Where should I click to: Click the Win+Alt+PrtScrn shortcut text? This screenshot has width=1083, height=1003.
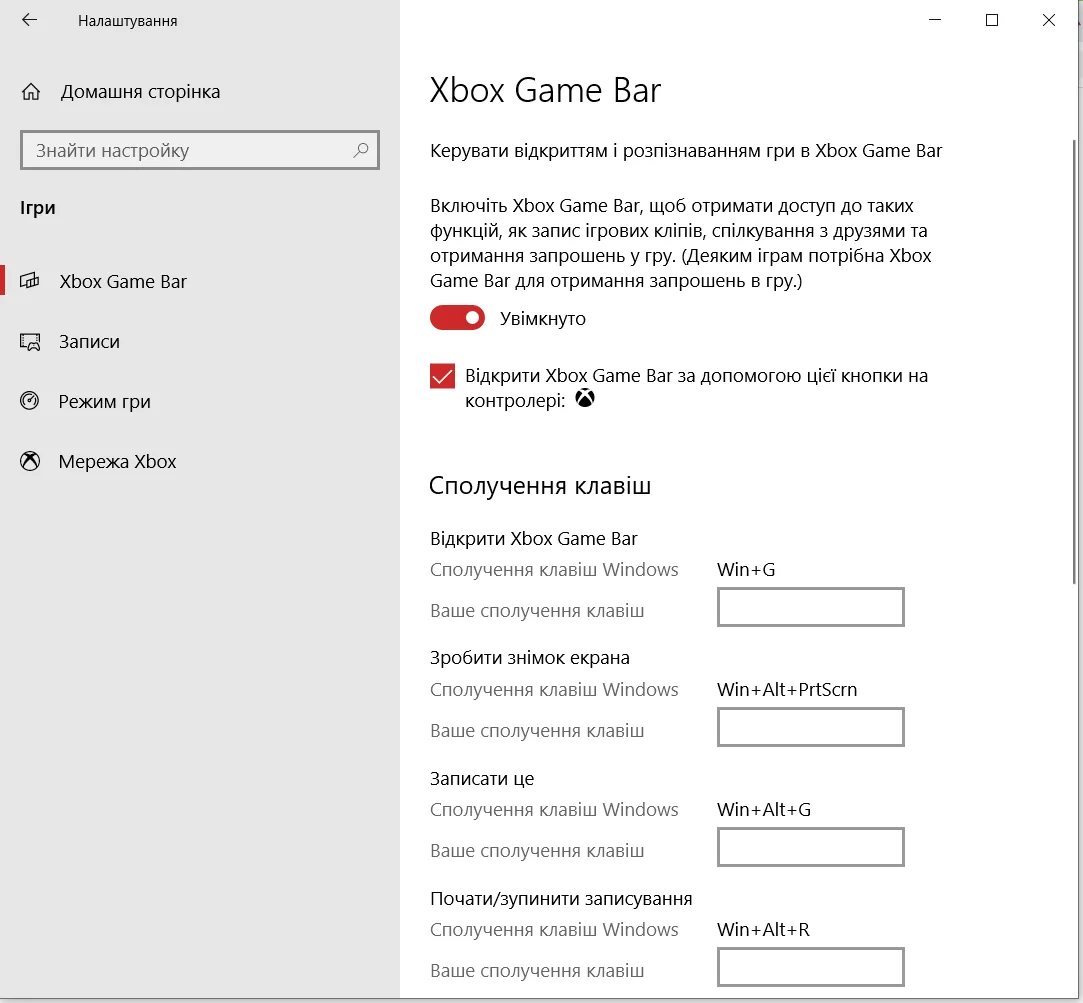click(787, 689)
